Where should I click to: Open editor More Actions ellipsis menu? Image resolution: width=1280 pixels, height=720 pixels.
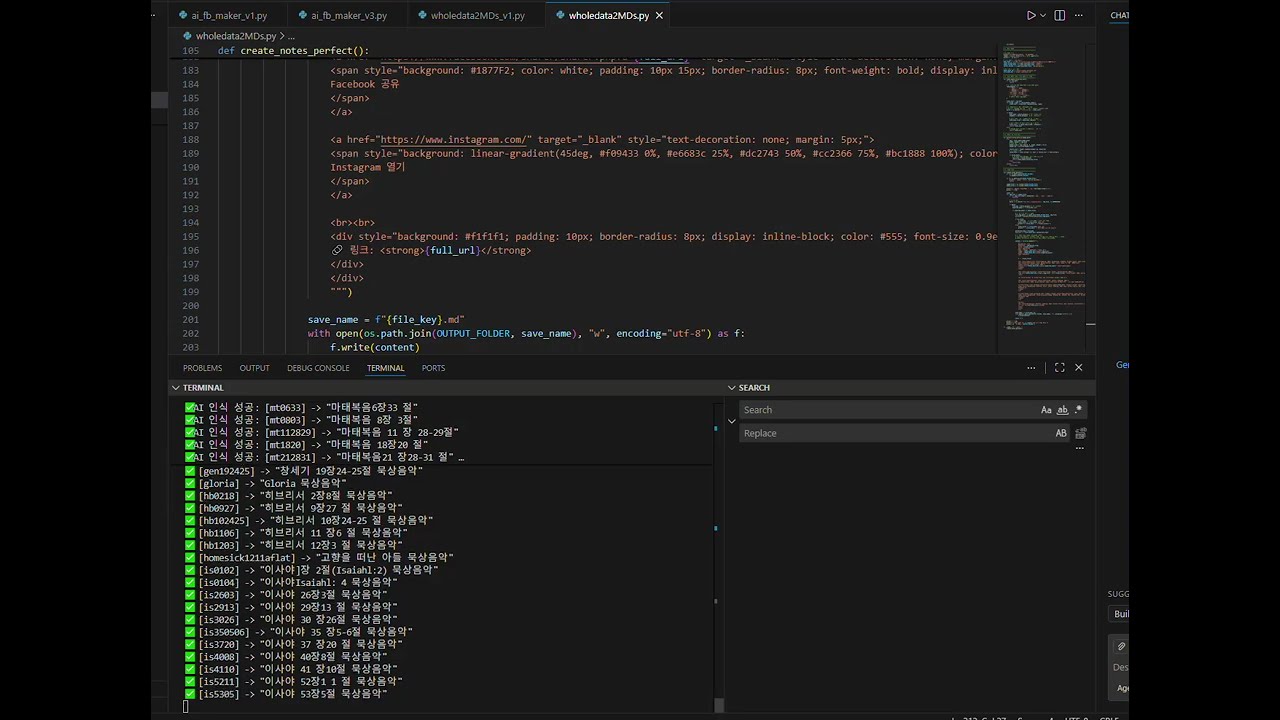(x=1080, y=15)
